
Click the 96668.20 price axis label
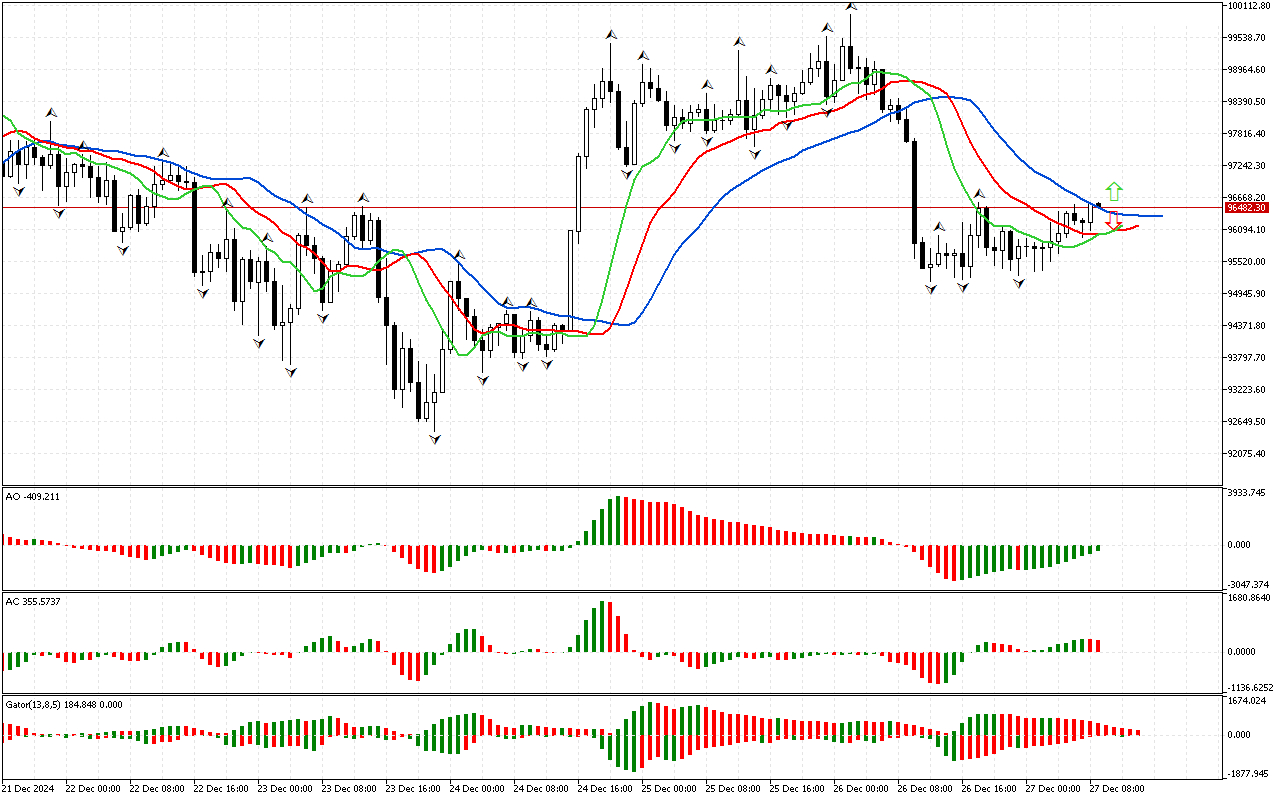click(1248, 198)
